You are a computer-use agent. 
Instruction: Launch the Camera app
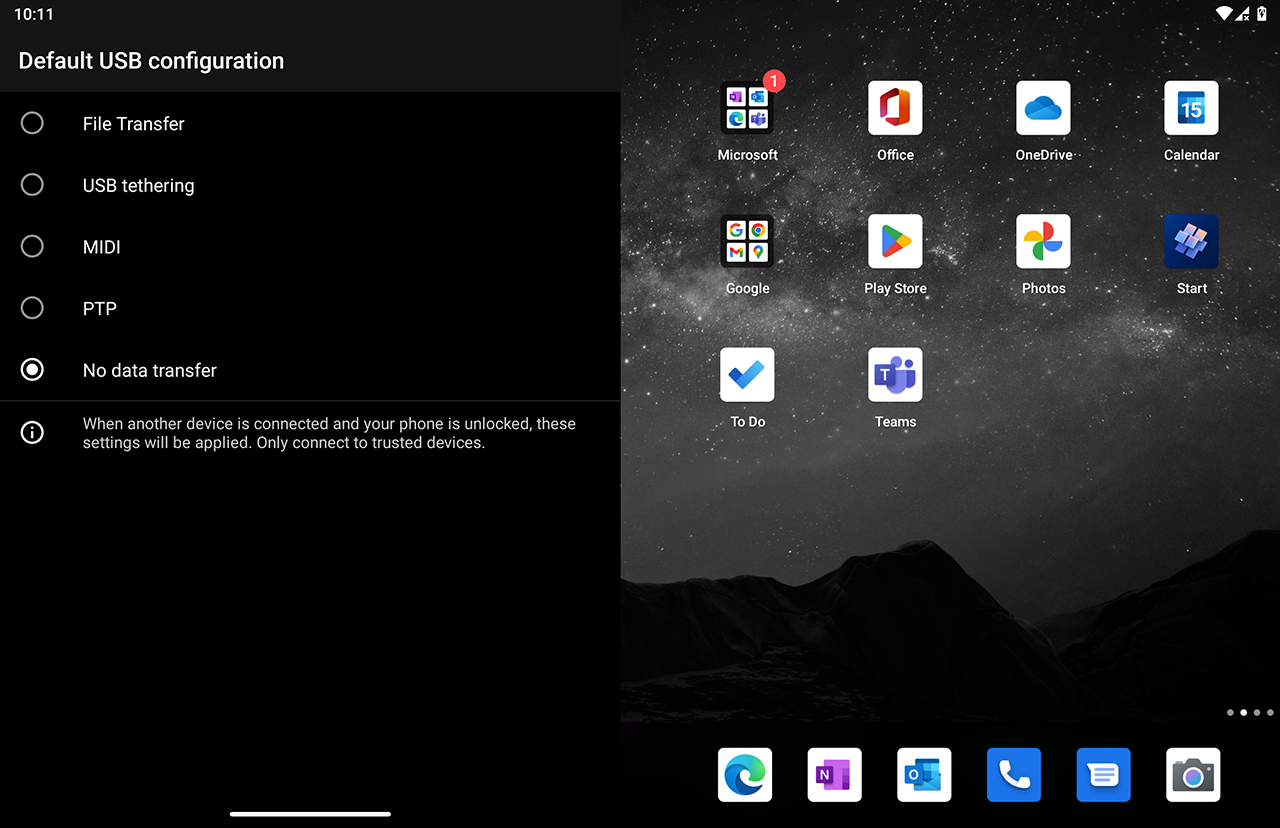pos(1193,775)
